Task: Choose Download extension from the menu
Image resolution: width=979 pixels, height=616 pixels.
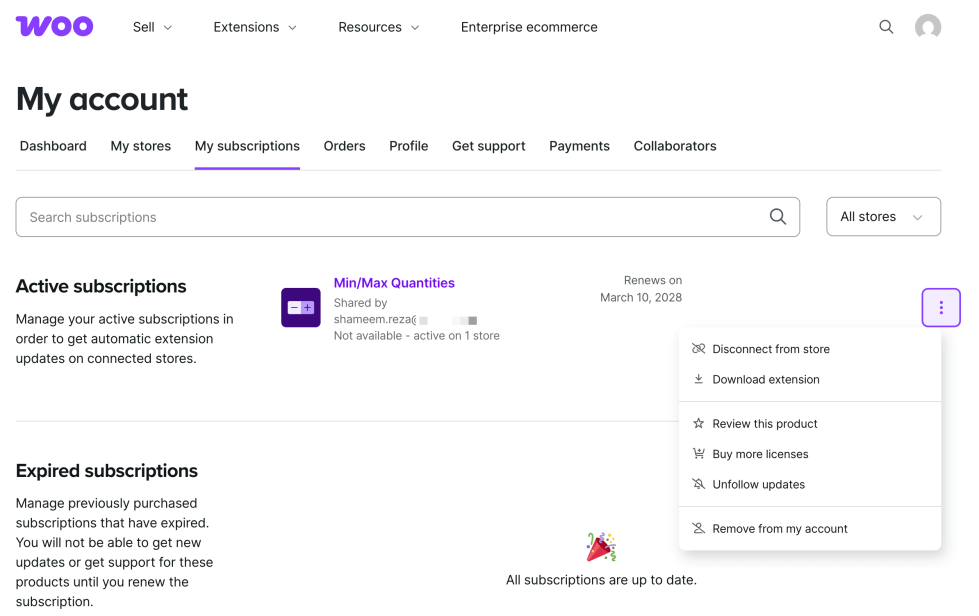Action: tap(765, 380)
